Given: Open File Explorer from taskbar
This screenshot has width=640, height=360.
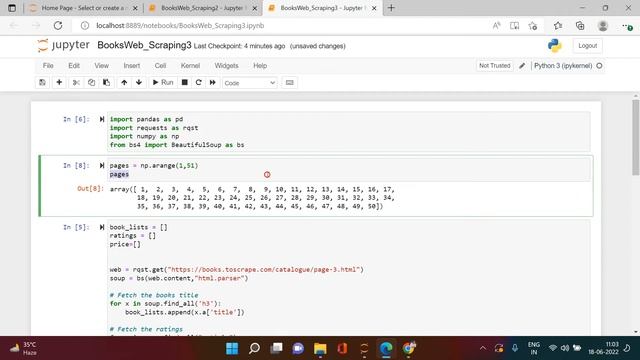Looking at the screenshot, I should (320, 348).
